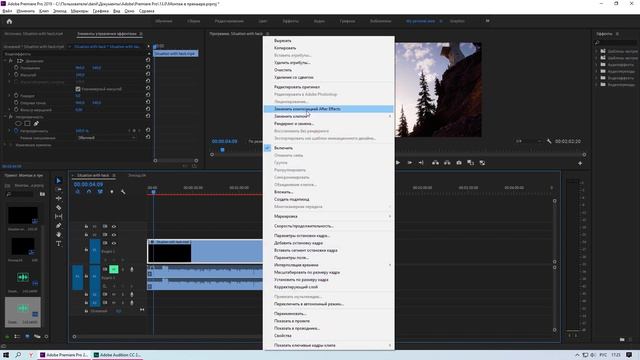This screenshot has height=360, width=640.
Task: Open the File menu in menu bar
Action: point(7,11)
